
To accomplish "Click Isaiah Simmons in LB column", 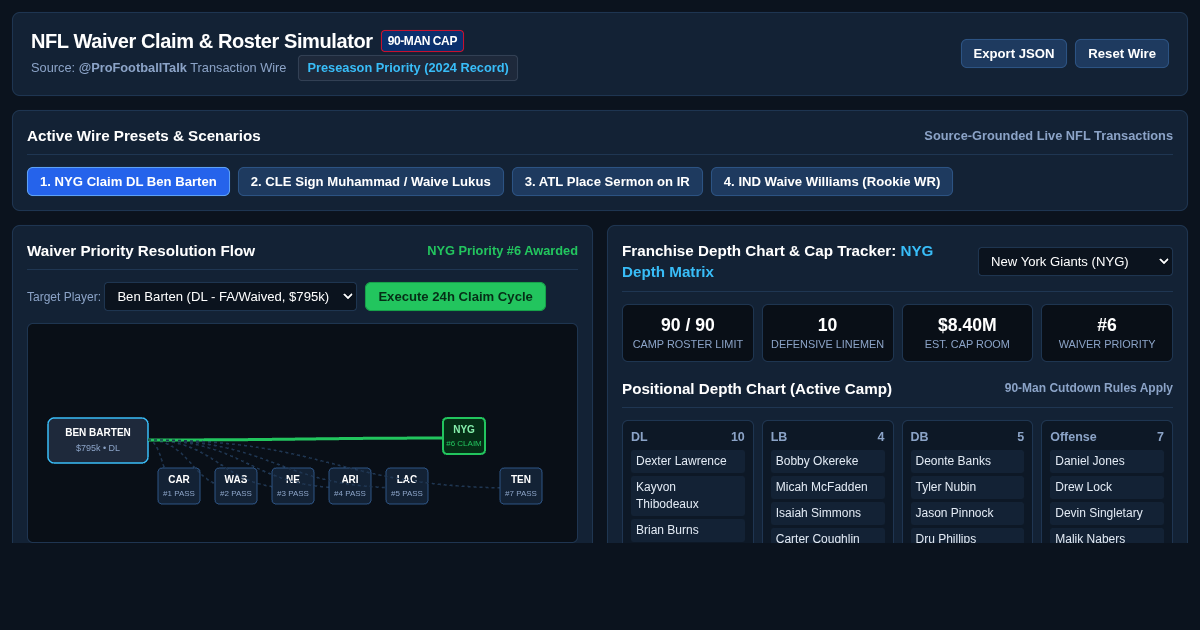I will (x=828, y=513).
